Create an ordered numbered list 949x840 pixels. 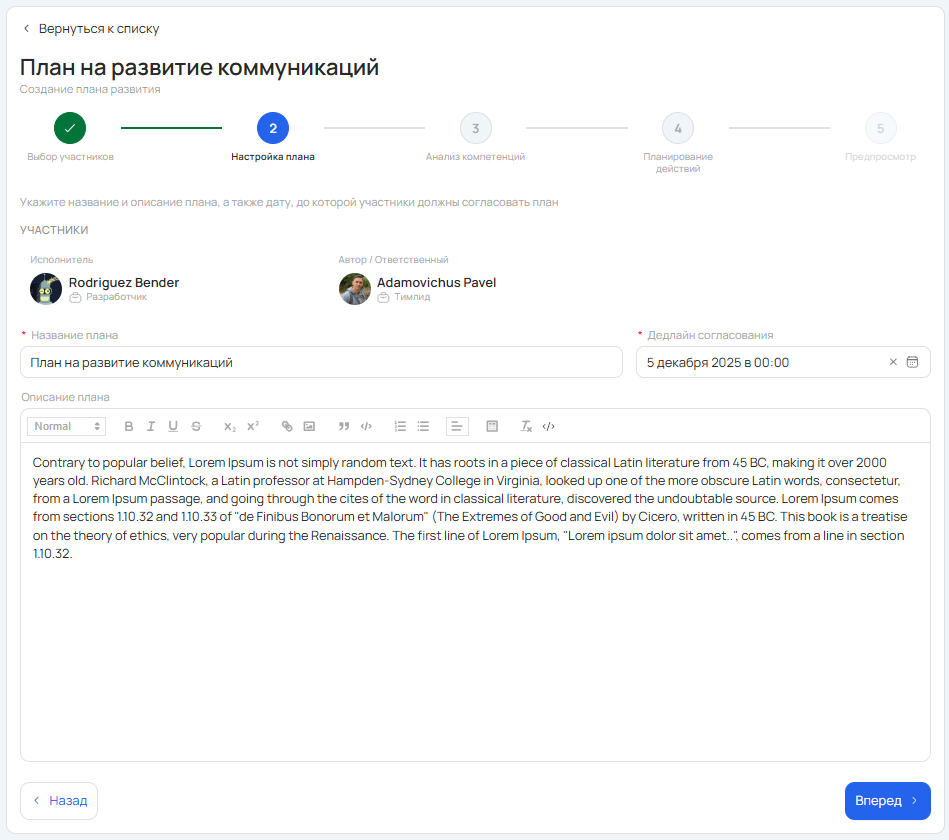point(400,426)
